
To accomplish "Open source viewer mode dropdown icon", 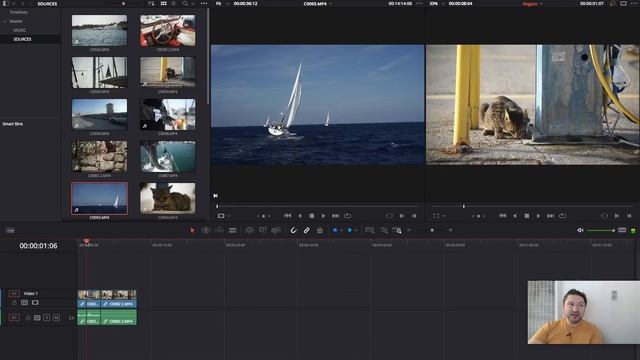I will click(224, 216).
